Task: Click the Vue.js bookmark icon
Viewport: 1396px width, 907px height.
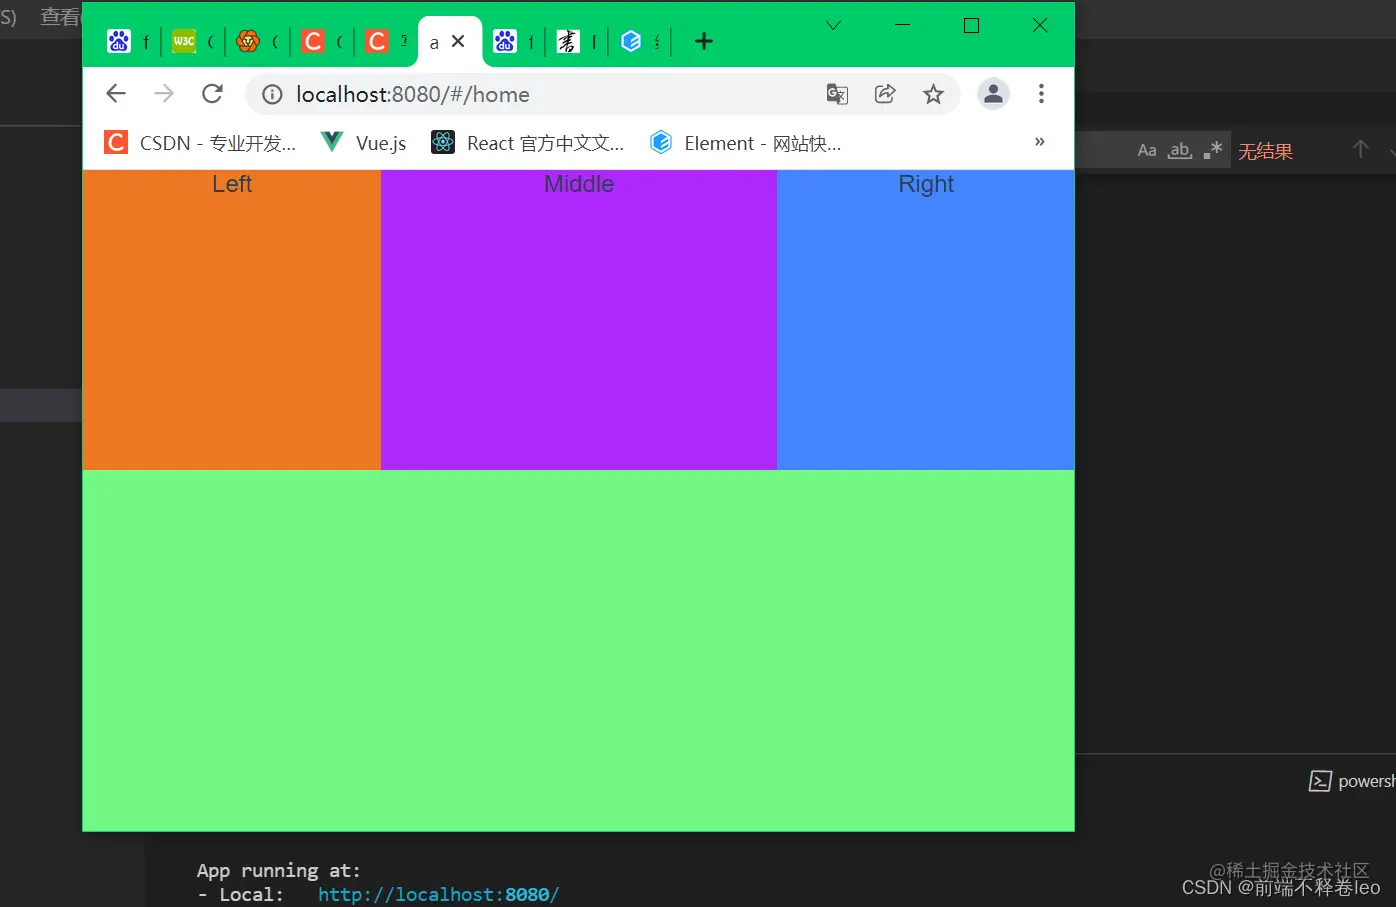Action: 331,141
